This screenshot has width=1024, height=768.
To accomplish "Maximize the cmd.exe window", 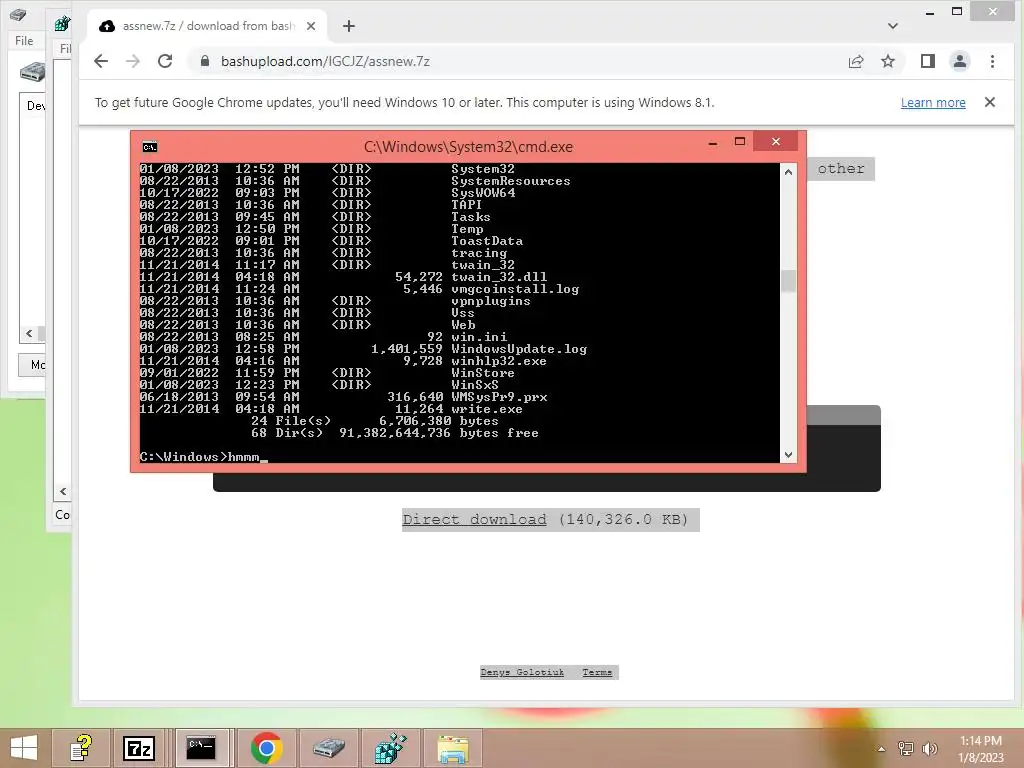I will (740, 142).
